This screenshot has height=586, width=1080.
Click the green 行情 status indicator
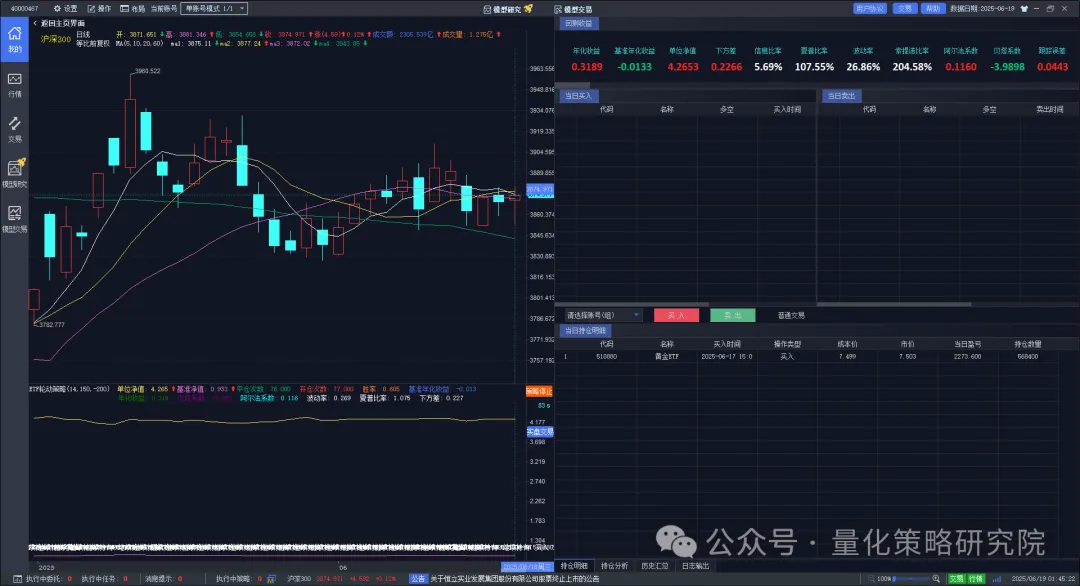coord(976,579)
